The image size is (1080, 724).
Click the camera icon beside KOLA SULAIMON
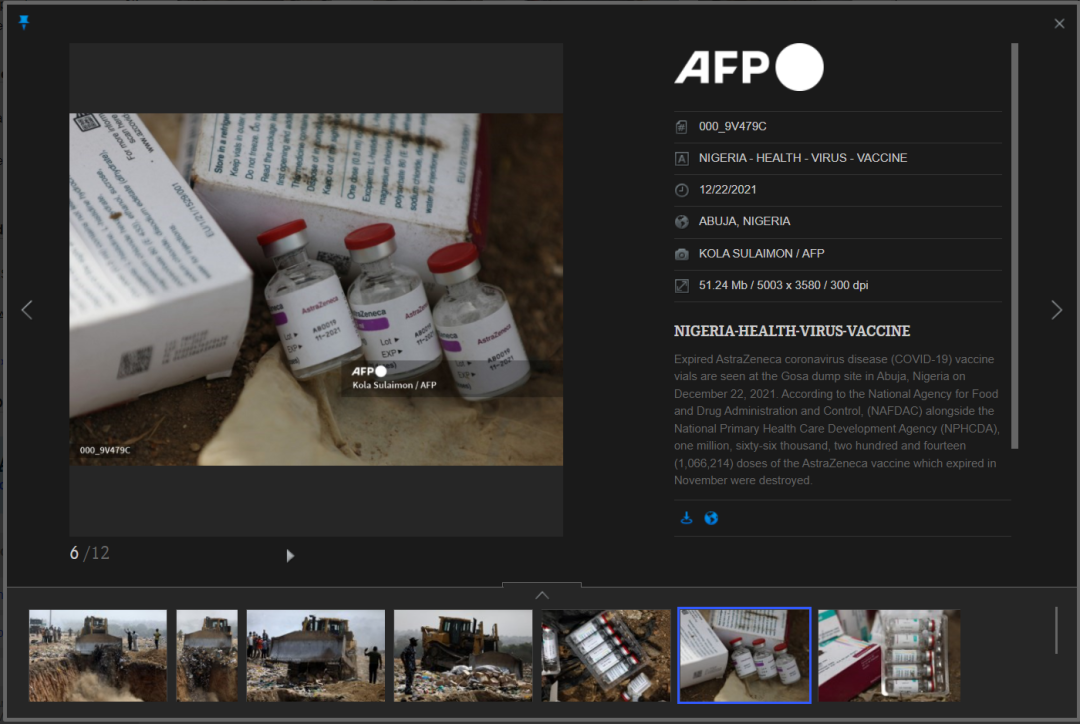point(681,254)
